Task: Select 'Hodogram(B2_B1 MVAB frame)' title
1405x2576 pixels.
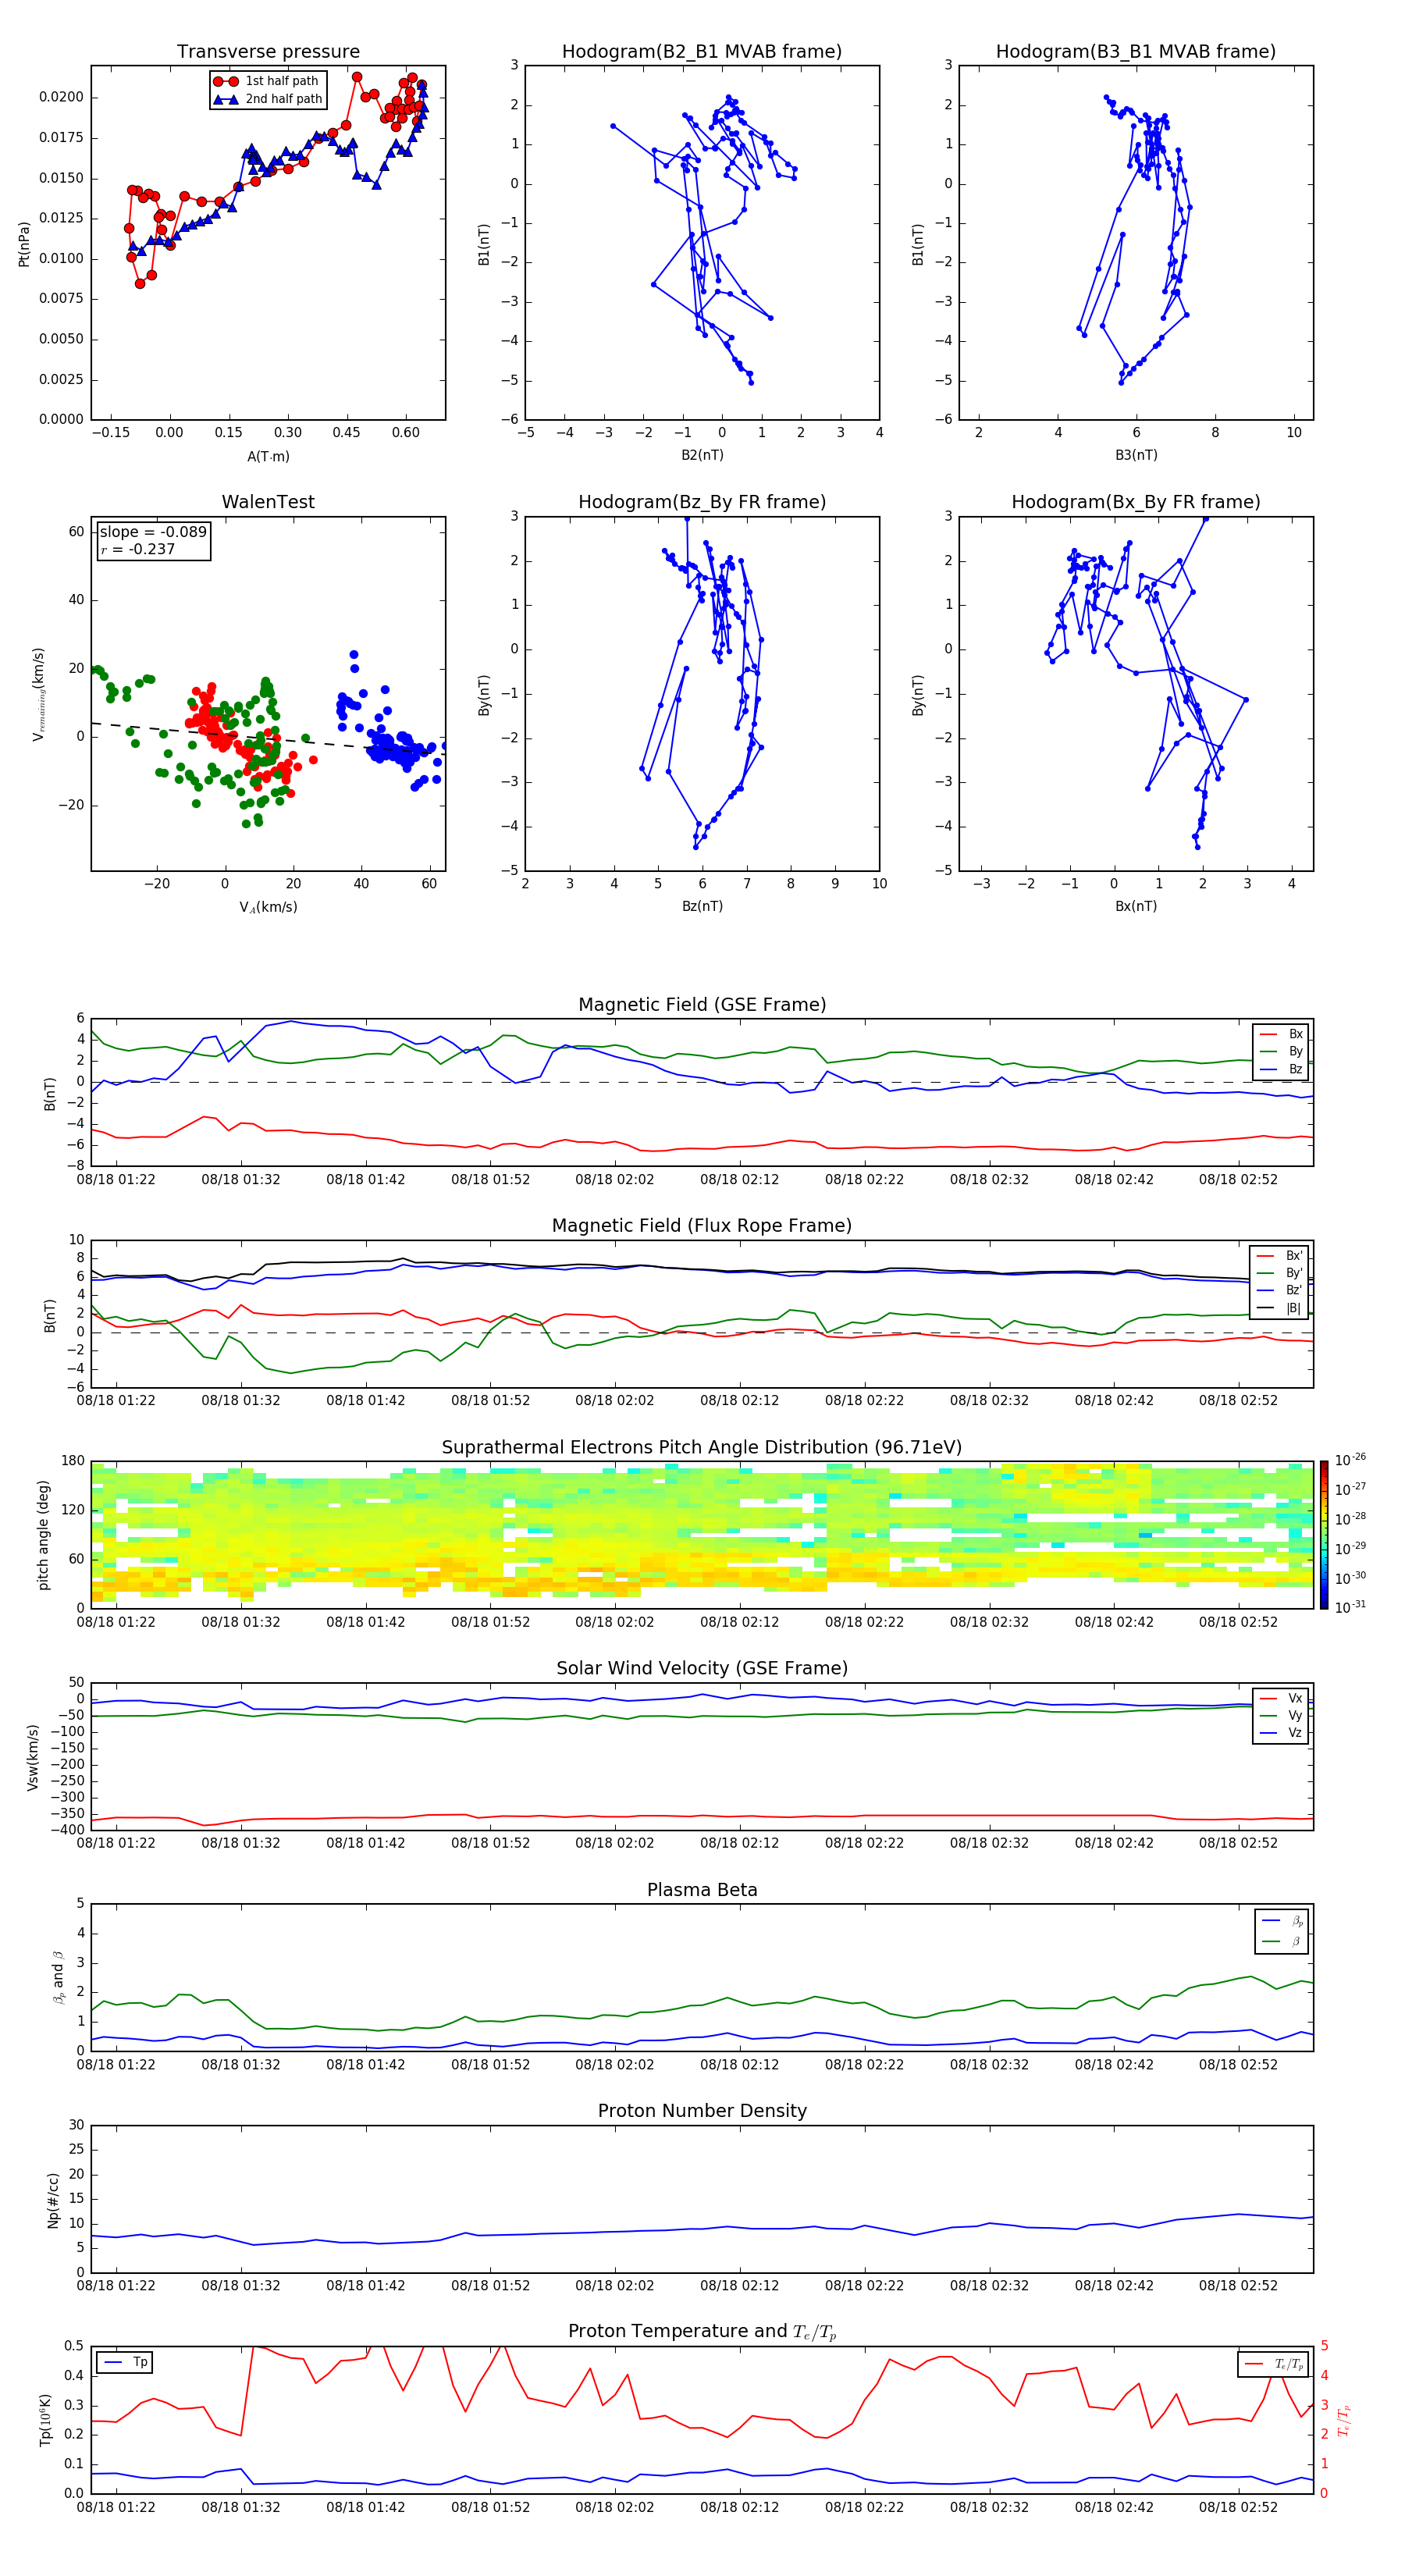Action: coord(702,52)
